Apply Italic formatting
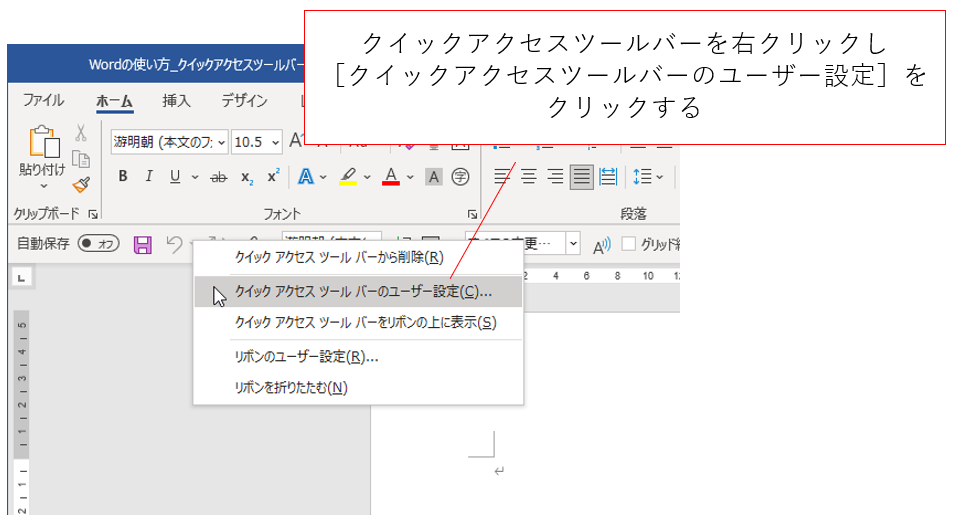Screen dimensions: 956x527 coord(149,177)
